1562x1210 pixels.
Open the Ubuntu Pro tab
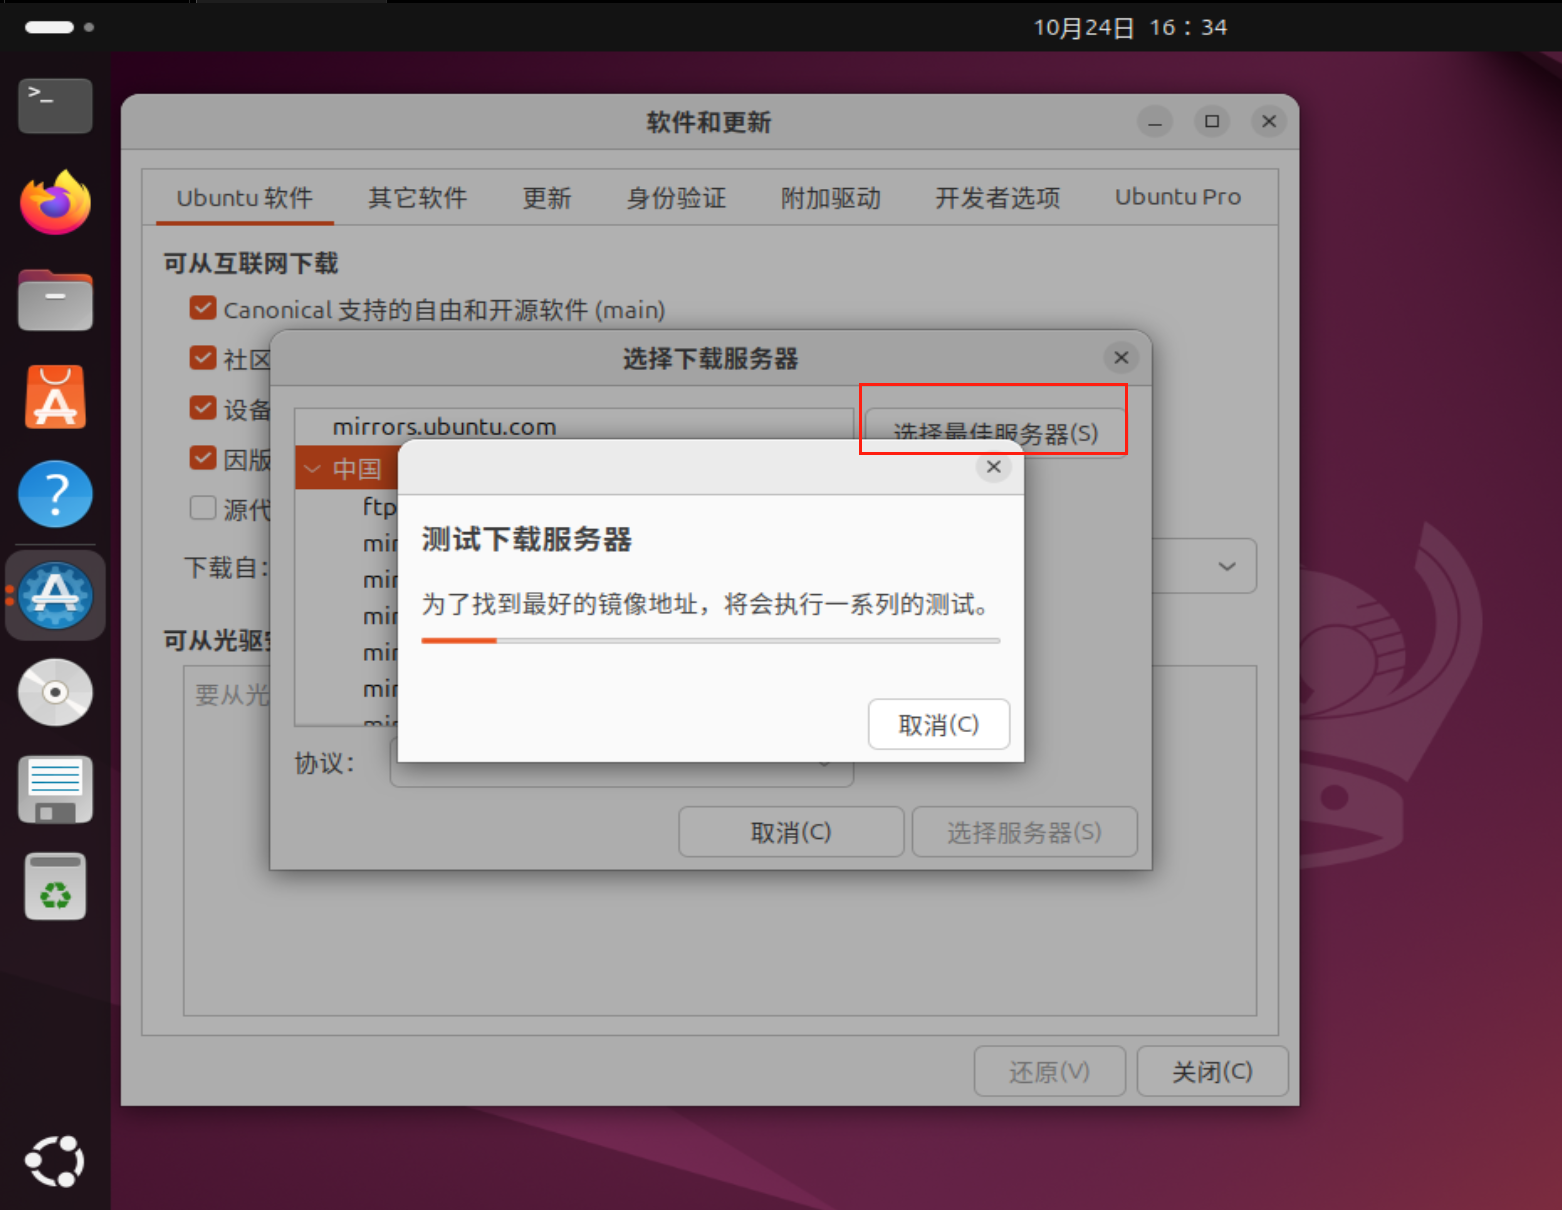point(1178,198)
